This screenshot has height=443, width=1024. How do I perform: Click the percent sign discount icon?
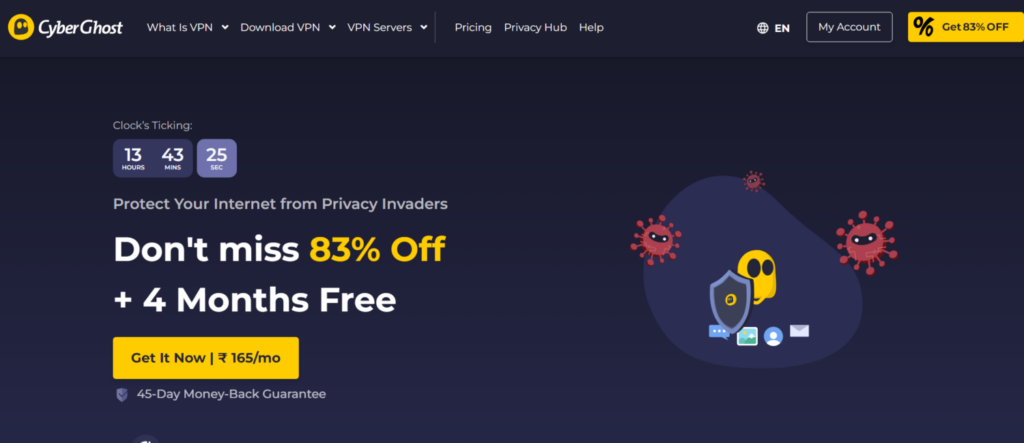pyautogui.click(x=923, y=27)
